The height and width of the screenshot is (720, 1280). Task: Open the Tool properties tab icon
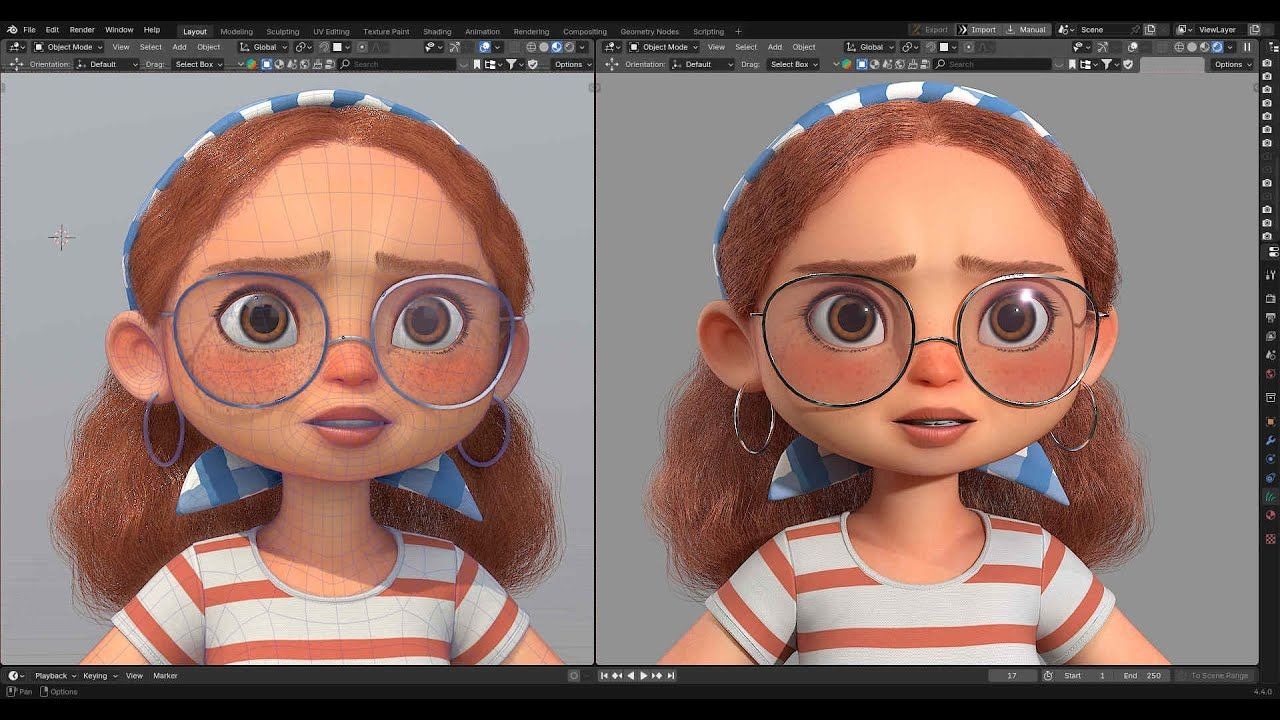click(1271, 274)
